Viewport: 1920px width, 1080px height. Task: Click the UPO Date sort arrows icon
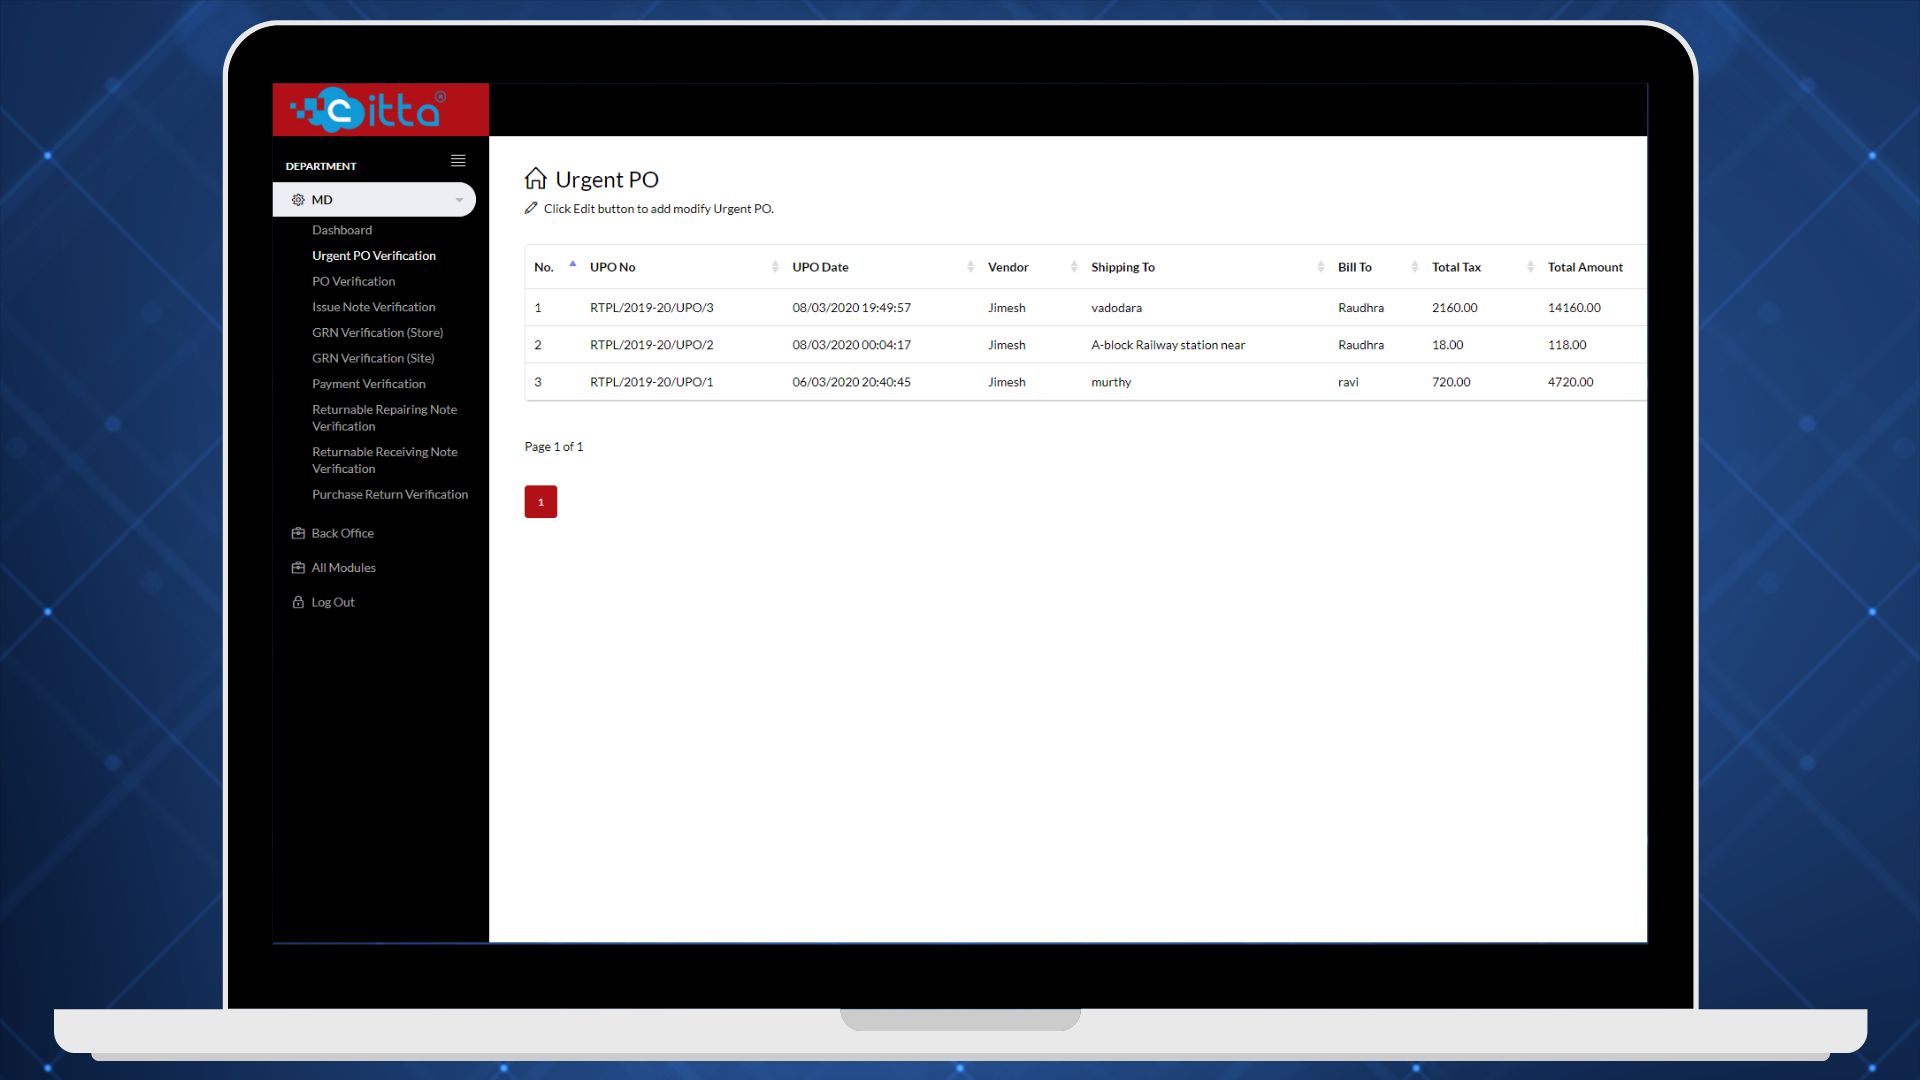coord(971,267)
